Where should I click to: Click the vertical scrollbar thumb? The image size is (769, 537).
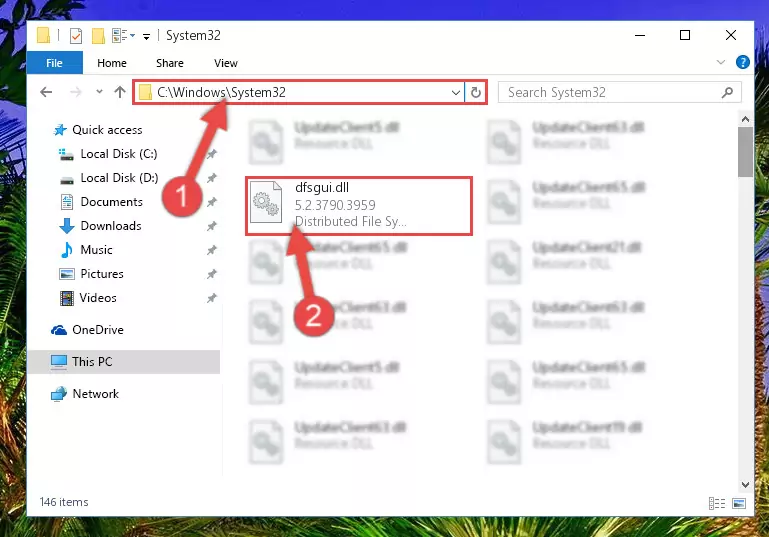pyautogui.click(x=745, y=152)
